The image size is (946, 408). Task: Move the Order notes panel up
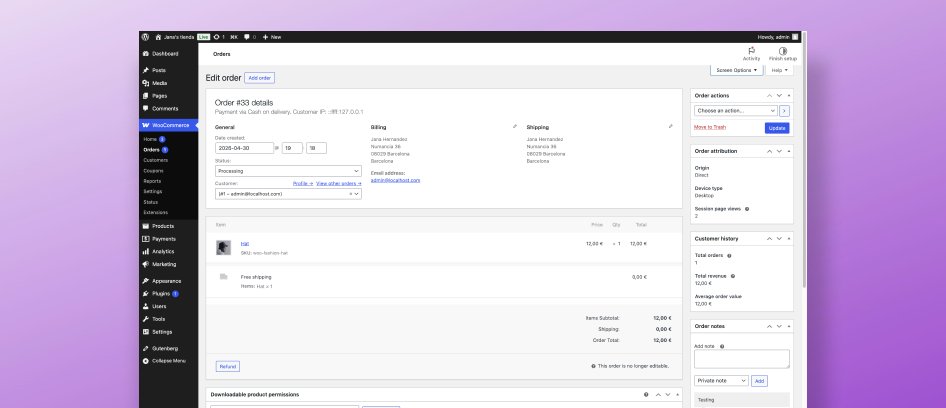[769, 326]
